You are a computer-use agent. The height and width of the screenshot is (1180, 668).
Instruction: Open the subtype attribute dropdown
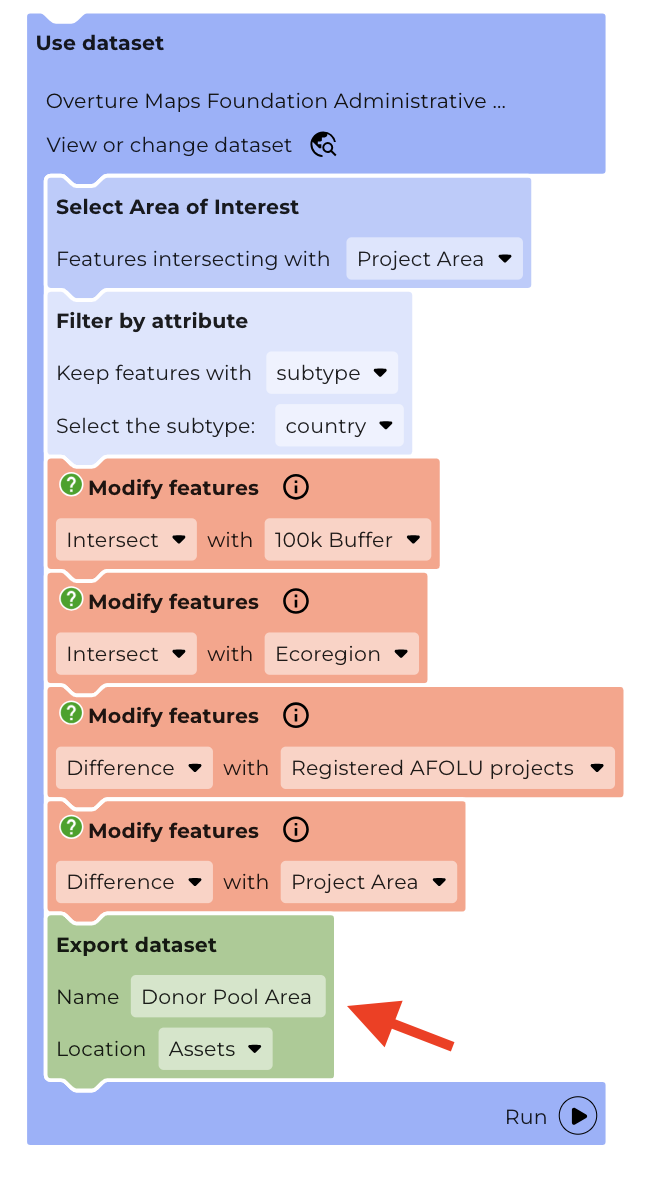point(332,373)
